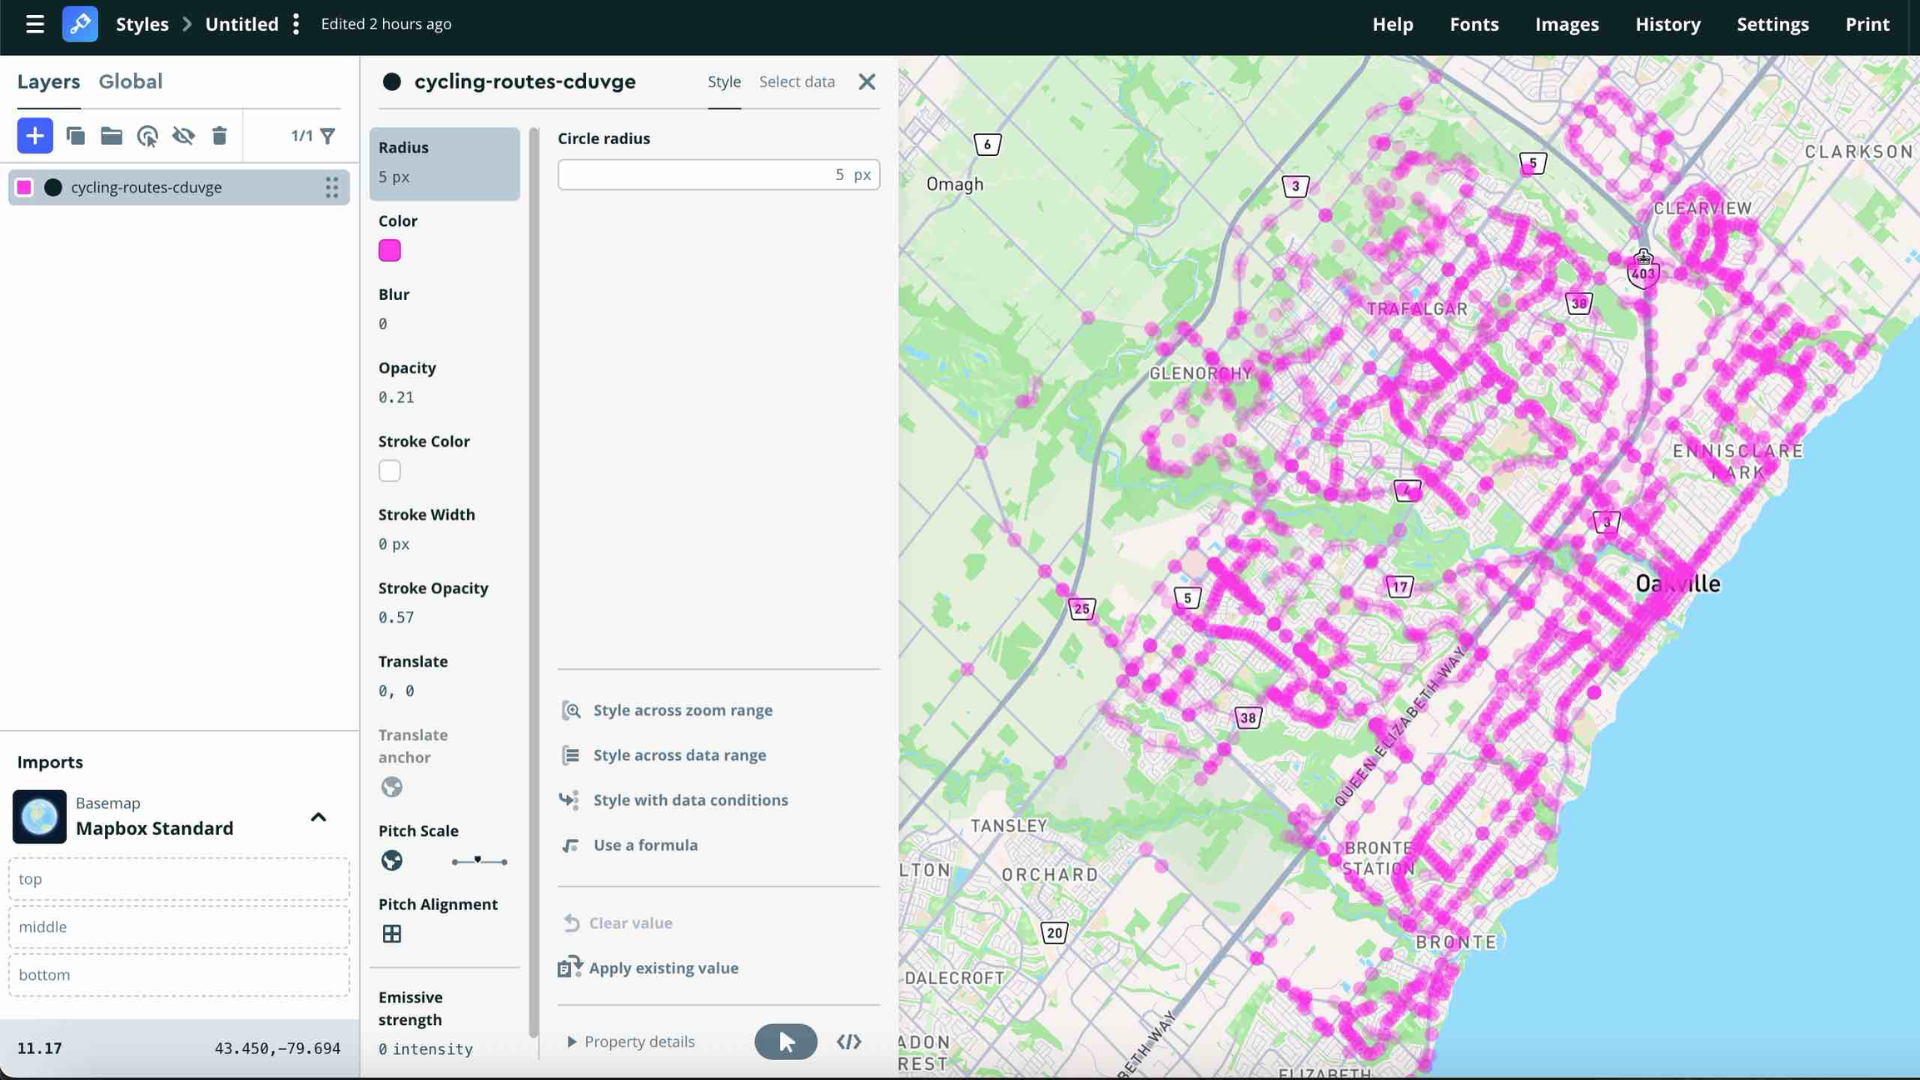Click the Pitch Alignment grid icon

tap(391, 934)
